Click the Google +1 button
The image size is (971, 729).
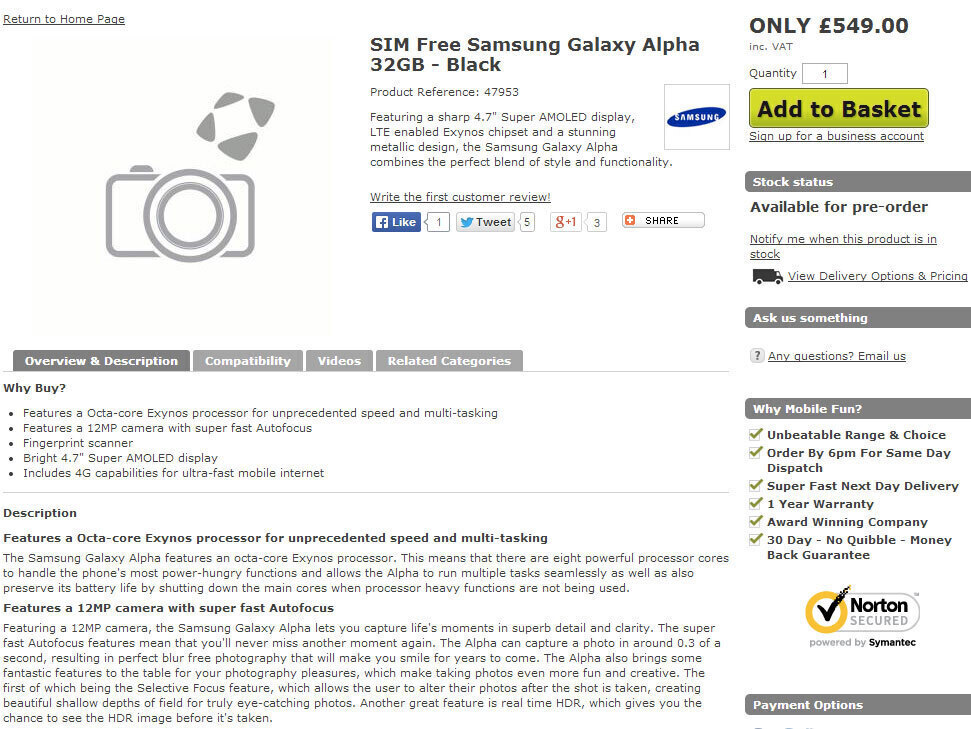pos(566,222)
